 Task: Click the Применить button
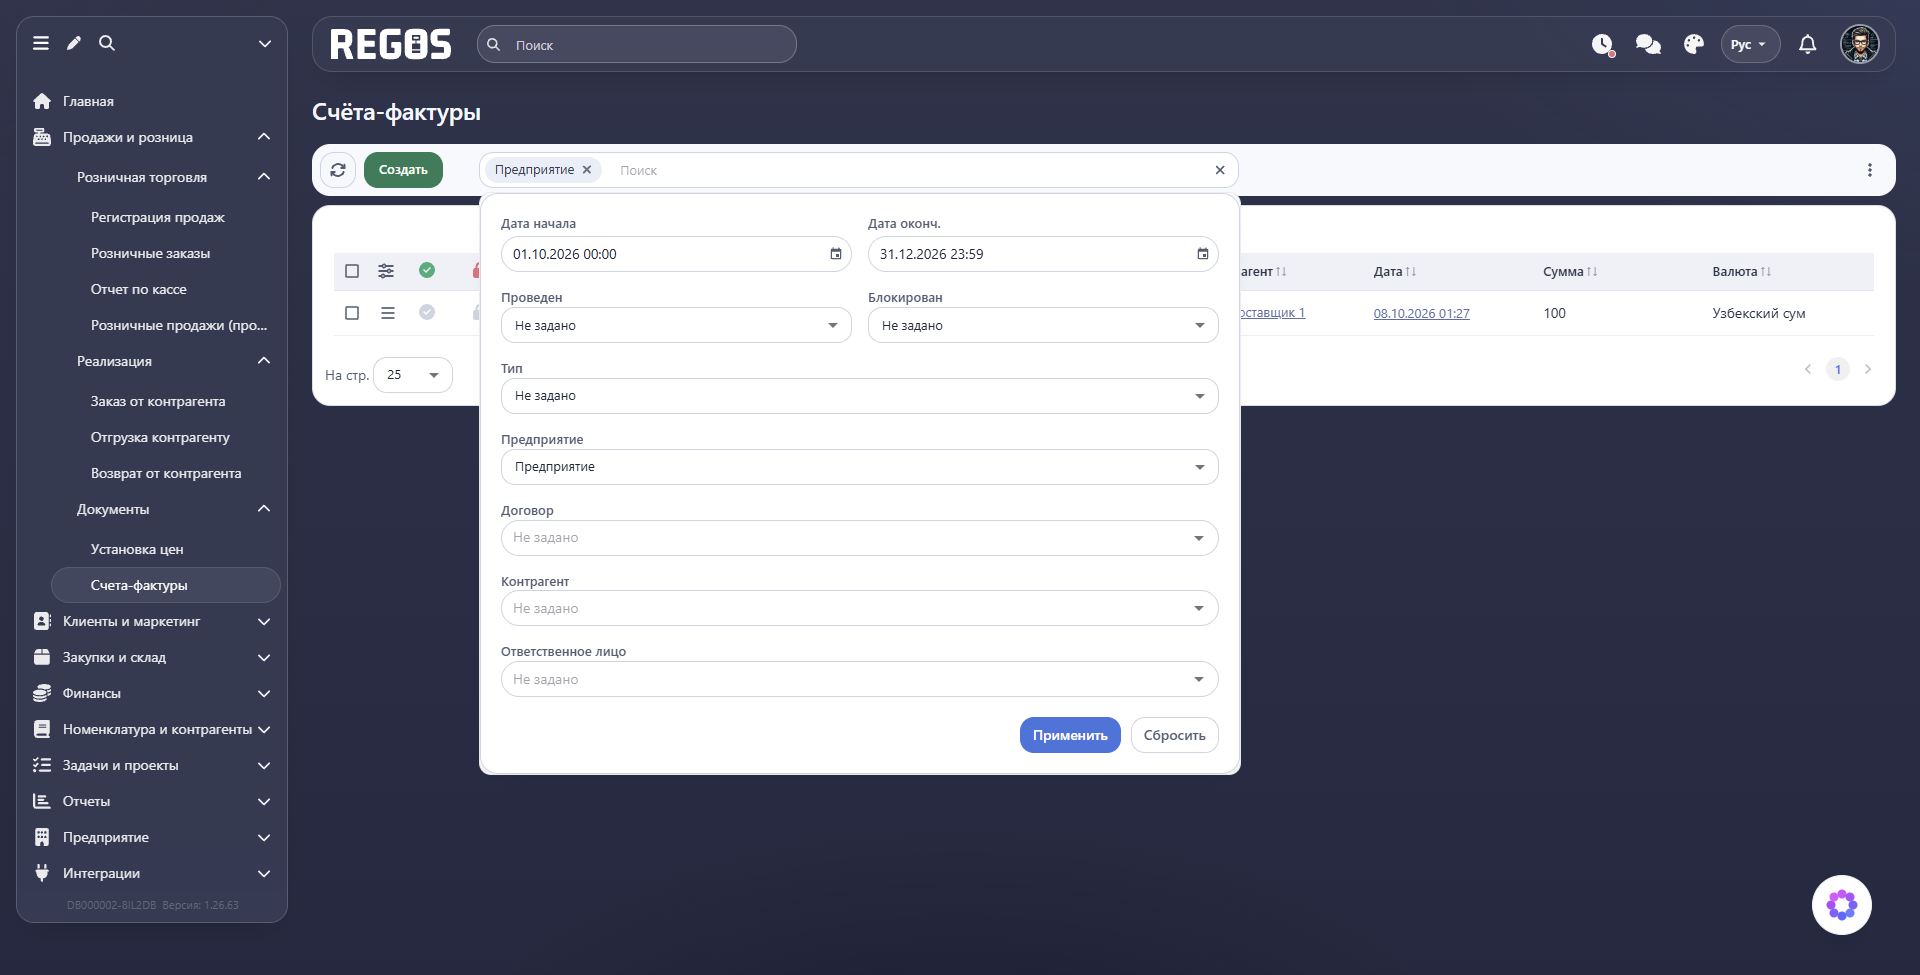coord(1070,735)
